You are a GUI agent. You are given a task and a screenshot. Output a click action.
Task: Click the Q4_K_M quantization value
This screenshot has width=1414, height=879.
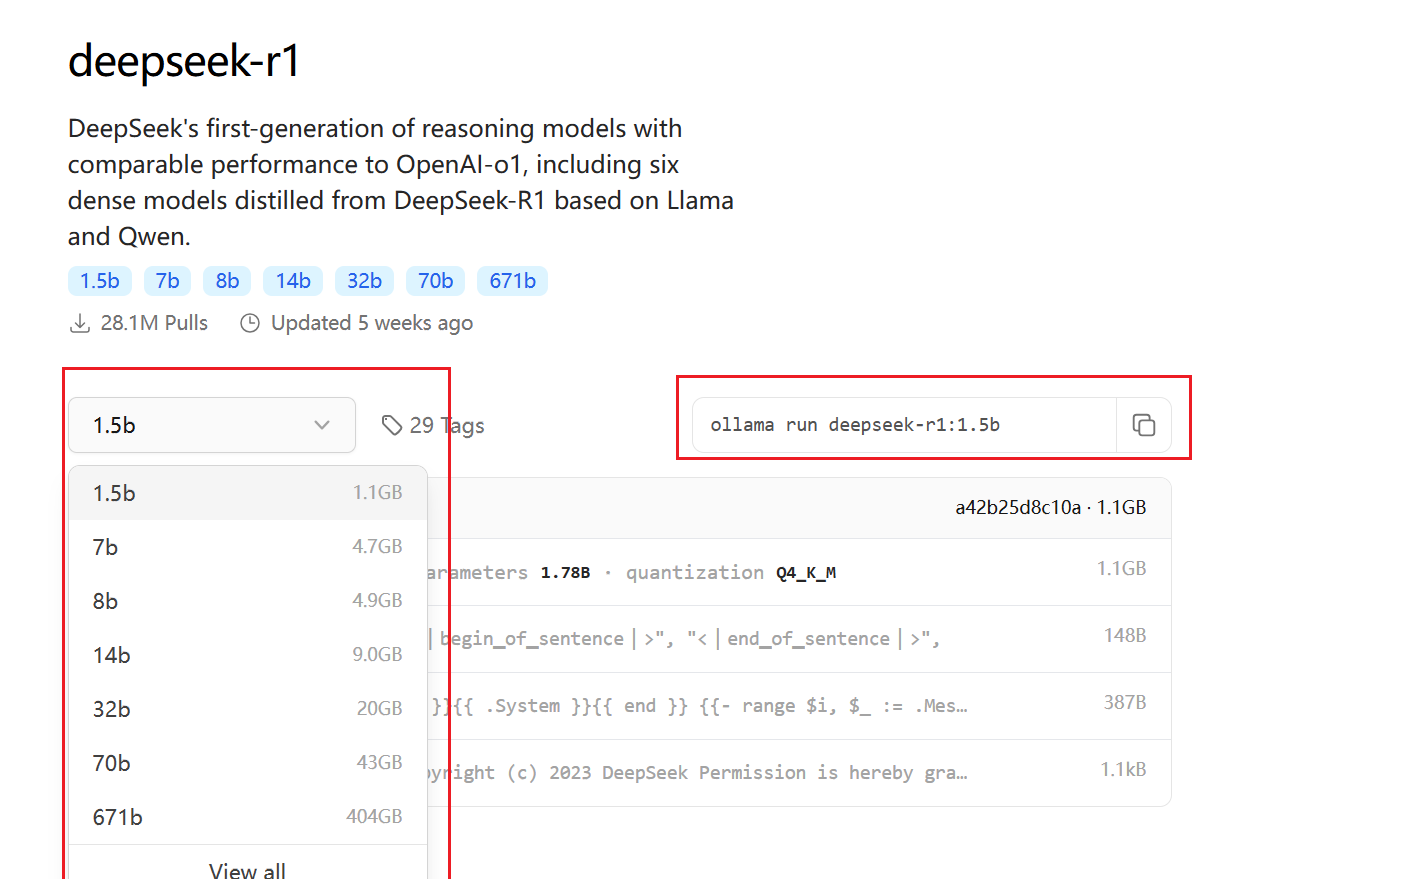click(x=806, y=573)
